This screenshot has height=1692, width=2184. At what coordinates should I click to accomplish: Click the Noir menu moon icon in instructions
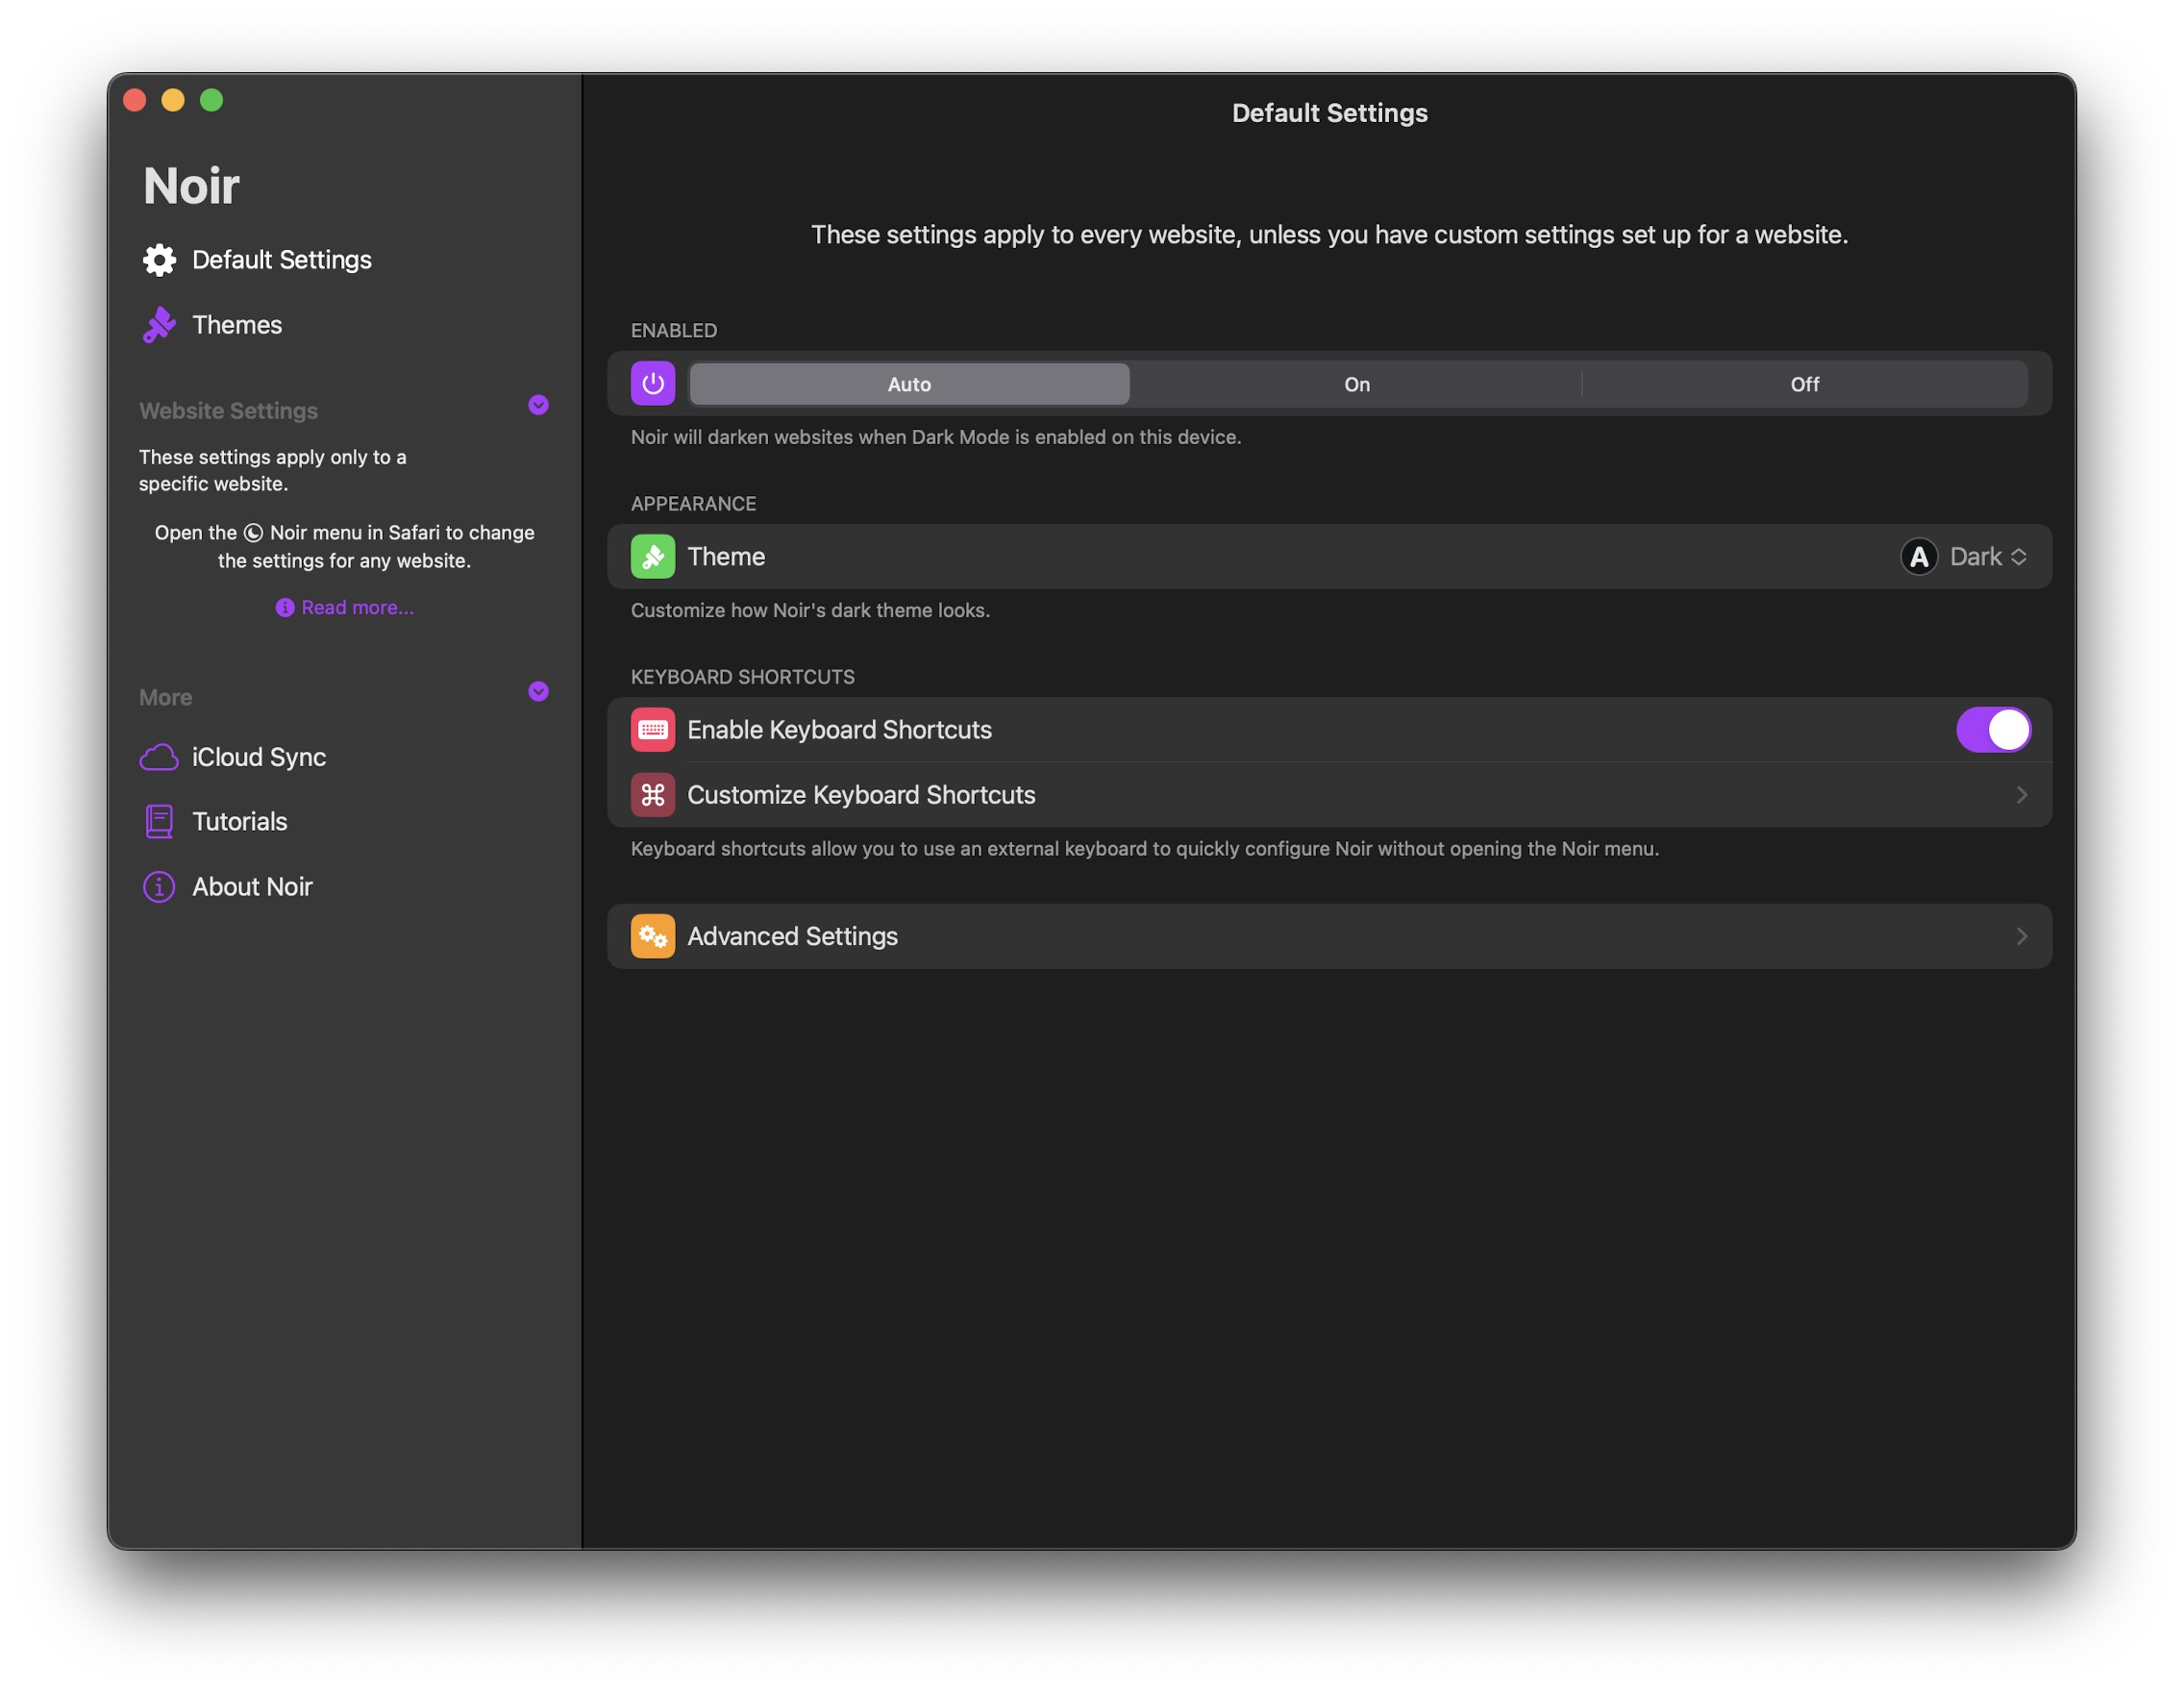pos(253,533)
